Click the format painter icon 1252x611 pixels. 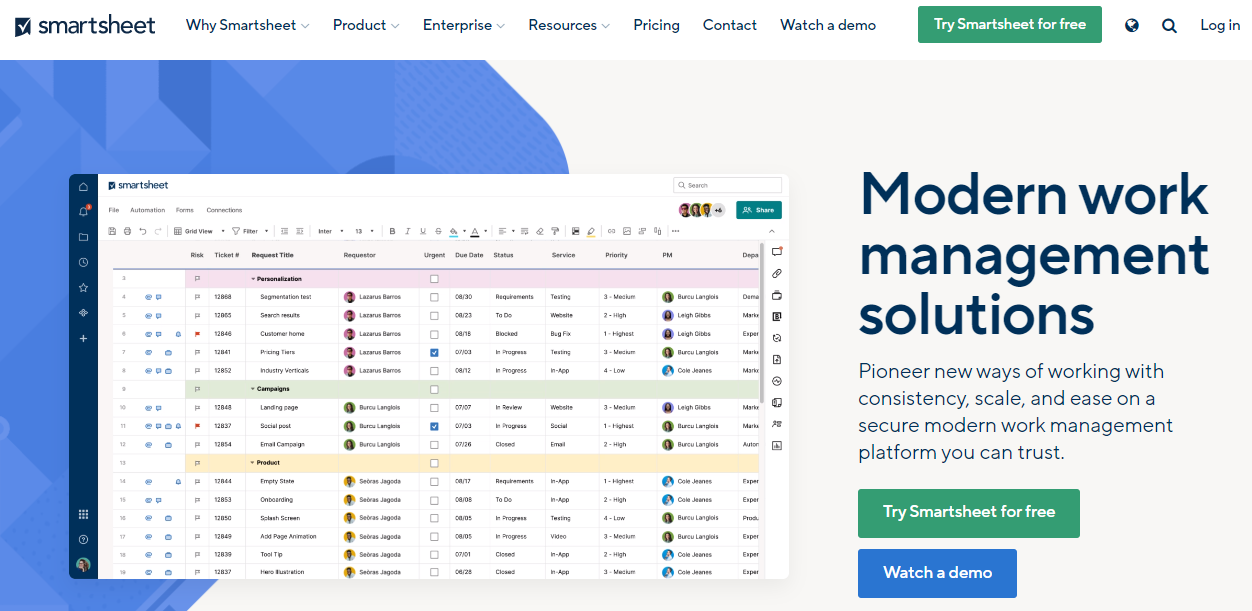(x=556, y=231)
